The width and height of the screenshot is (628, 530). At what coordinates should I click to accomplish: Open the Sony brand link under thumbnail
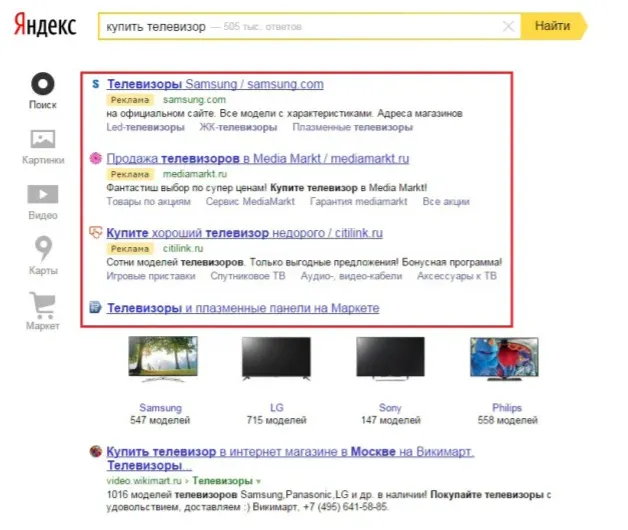390,408
